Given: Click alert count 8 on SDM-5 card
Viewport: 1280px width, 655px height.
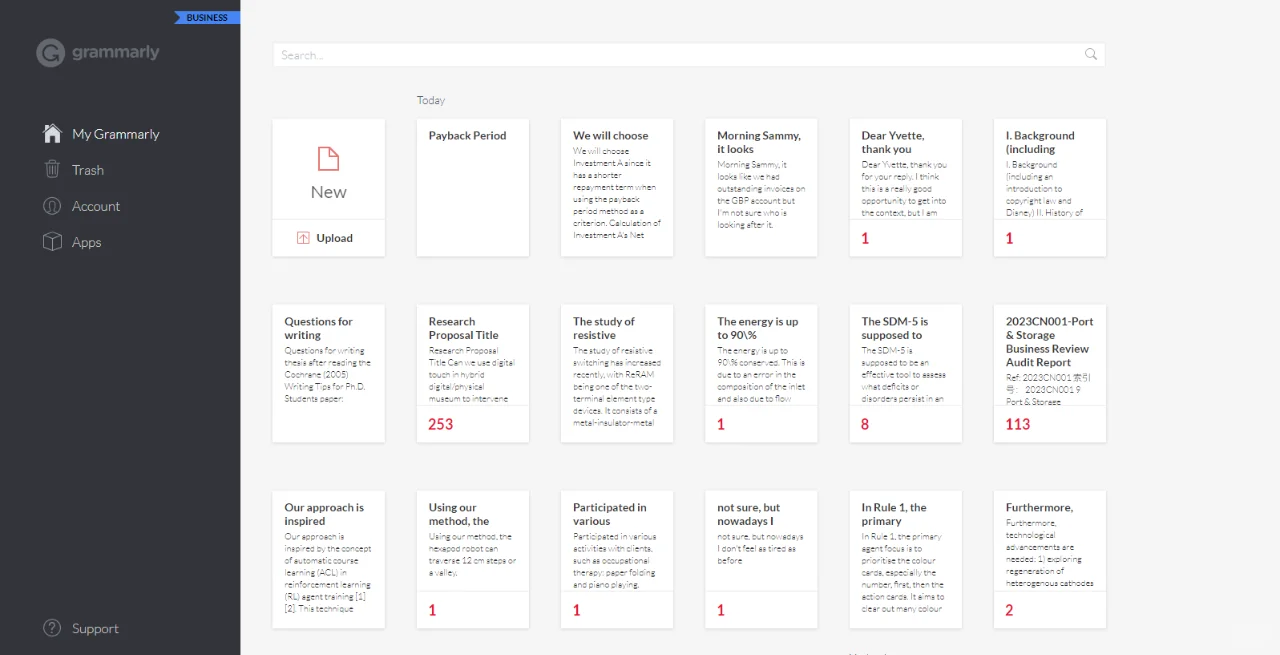Looking at the screenshot, I should (865, 424).
